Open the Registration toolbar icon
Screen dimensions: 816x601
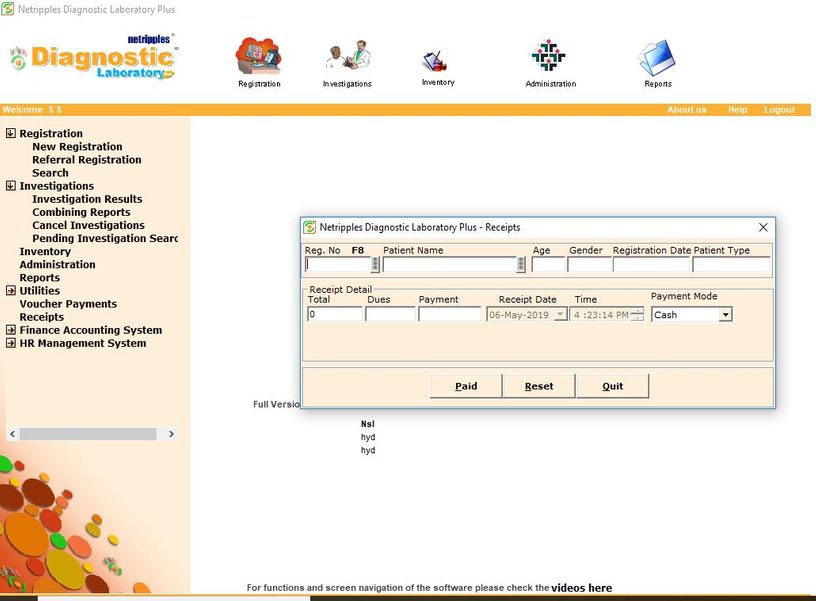click(259, 62)
